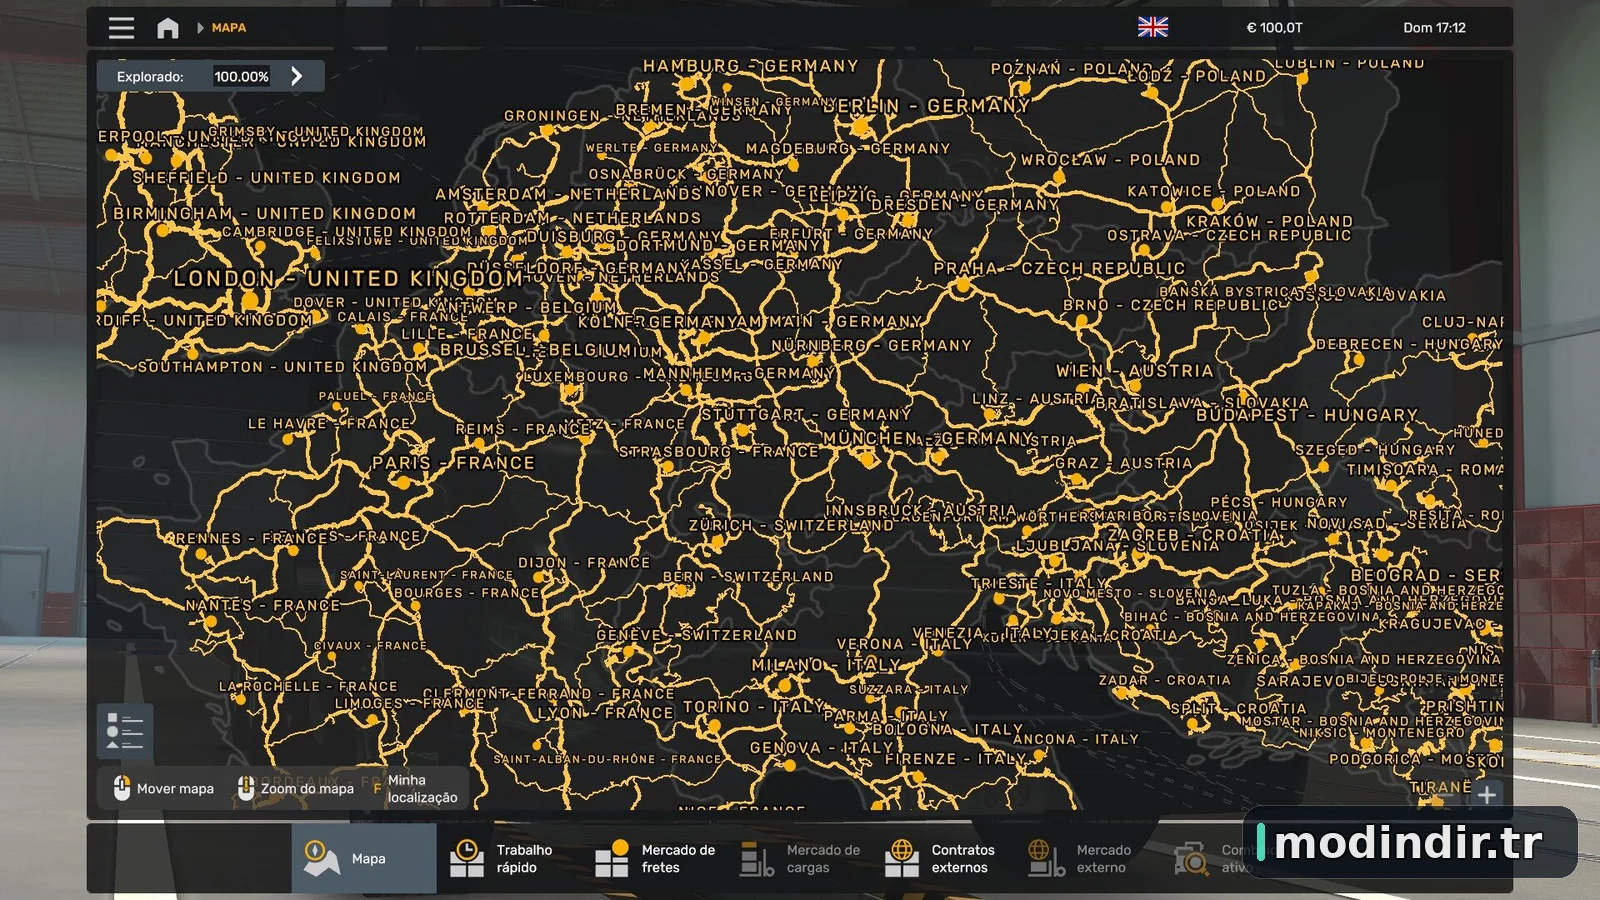Screen dimensions: 1600x900
Task: Click the LJUBLJANA - SLOVENIA map label
Action: coord(1118,546)
